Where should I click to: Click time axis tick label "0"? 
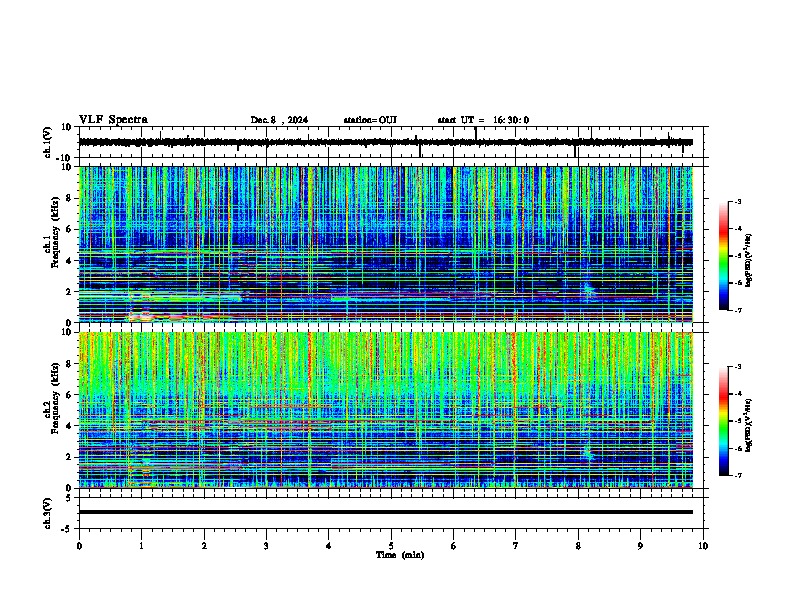tap(79, 546)
